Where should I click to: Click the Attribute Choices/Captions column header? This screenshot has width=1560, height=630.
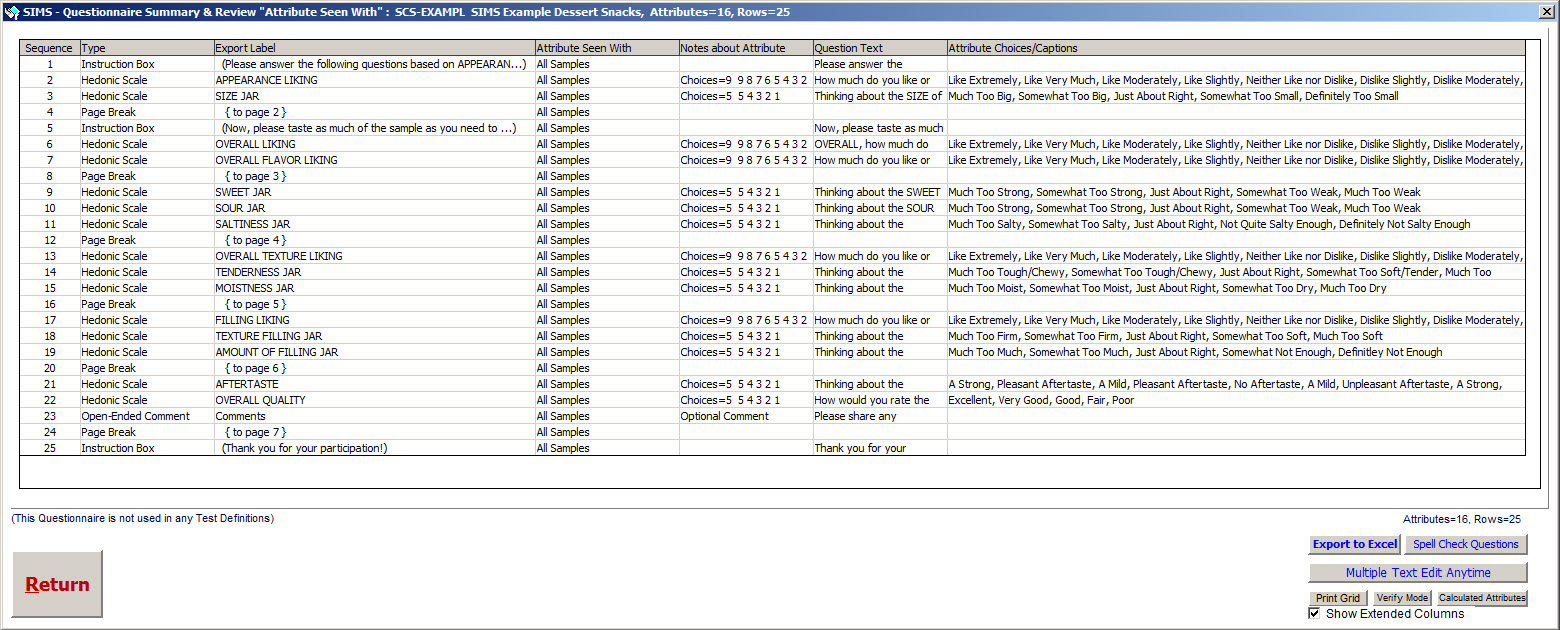click(x=1235, y=48)
